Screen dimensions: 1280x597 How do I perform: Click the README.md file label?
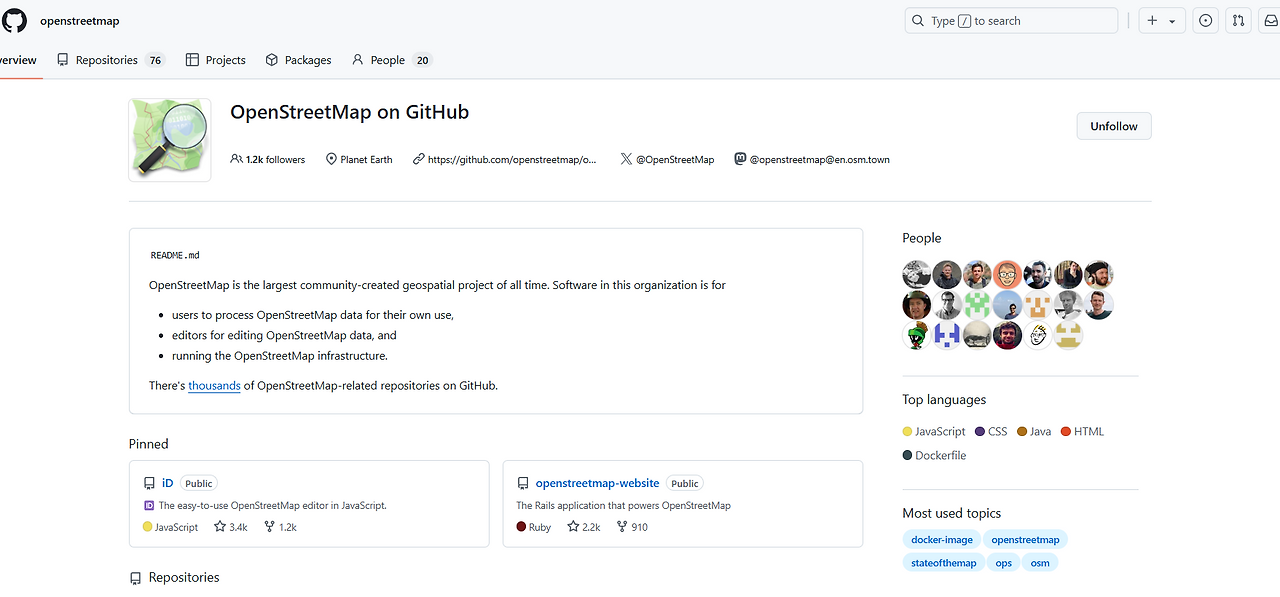click(x=175, y=255)
